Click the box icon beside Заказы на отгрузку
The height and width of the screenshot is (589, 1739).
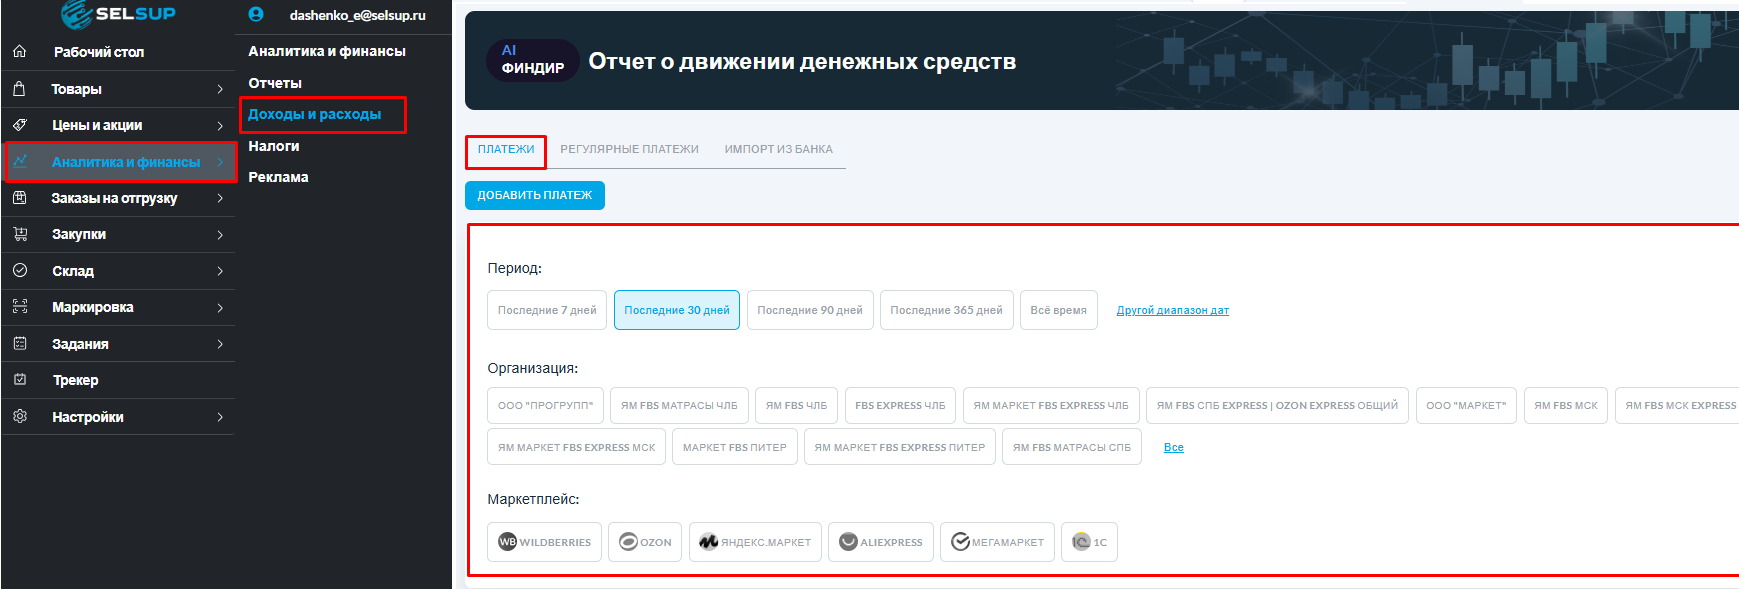(20, 198)
